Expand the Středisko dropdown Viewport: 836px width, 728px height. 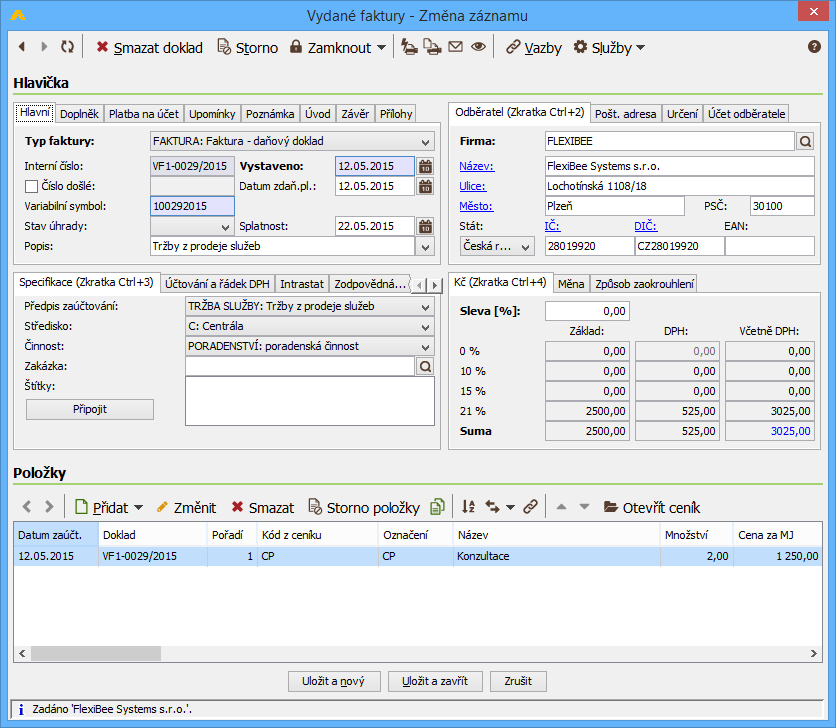click(x=425, y=327)
